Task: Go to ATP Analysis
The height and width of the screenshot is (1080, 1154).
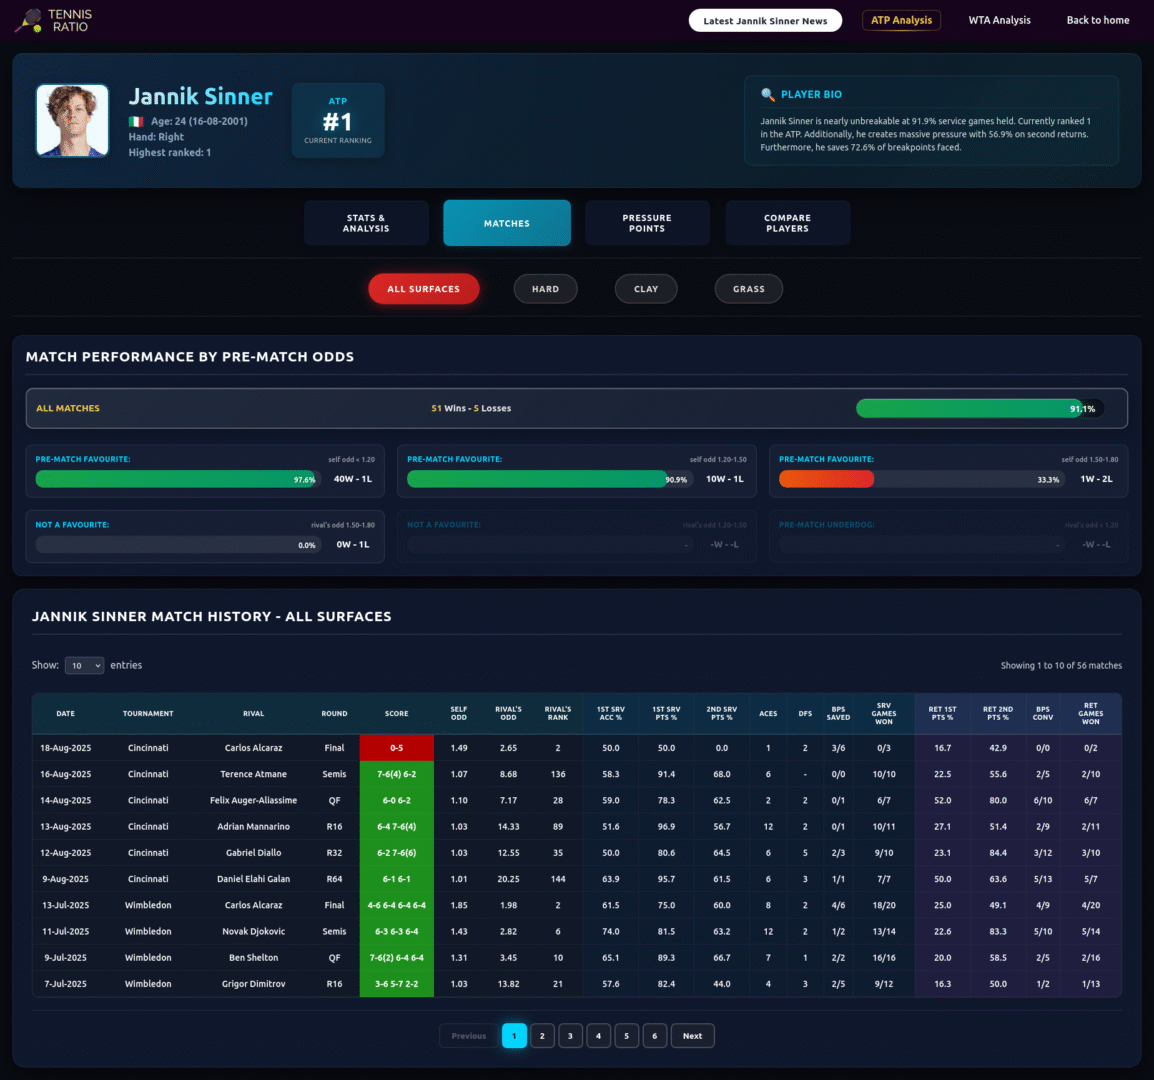Action: coord(901,20)
